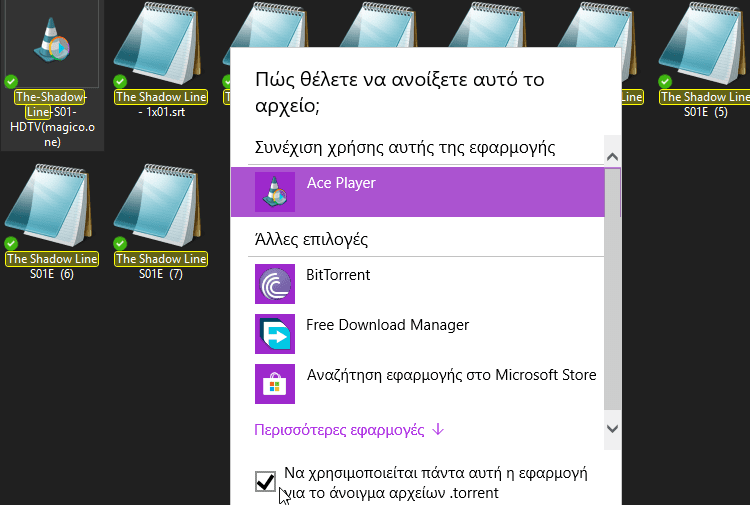Click the dialog scrollbar up arrow
The height and width of the screenshot is (505, 750).
[612, 157]
